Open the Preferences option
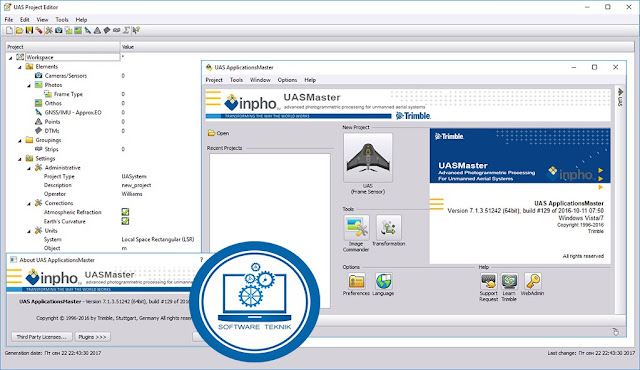 pyautogui.click(x=356, y=281)
